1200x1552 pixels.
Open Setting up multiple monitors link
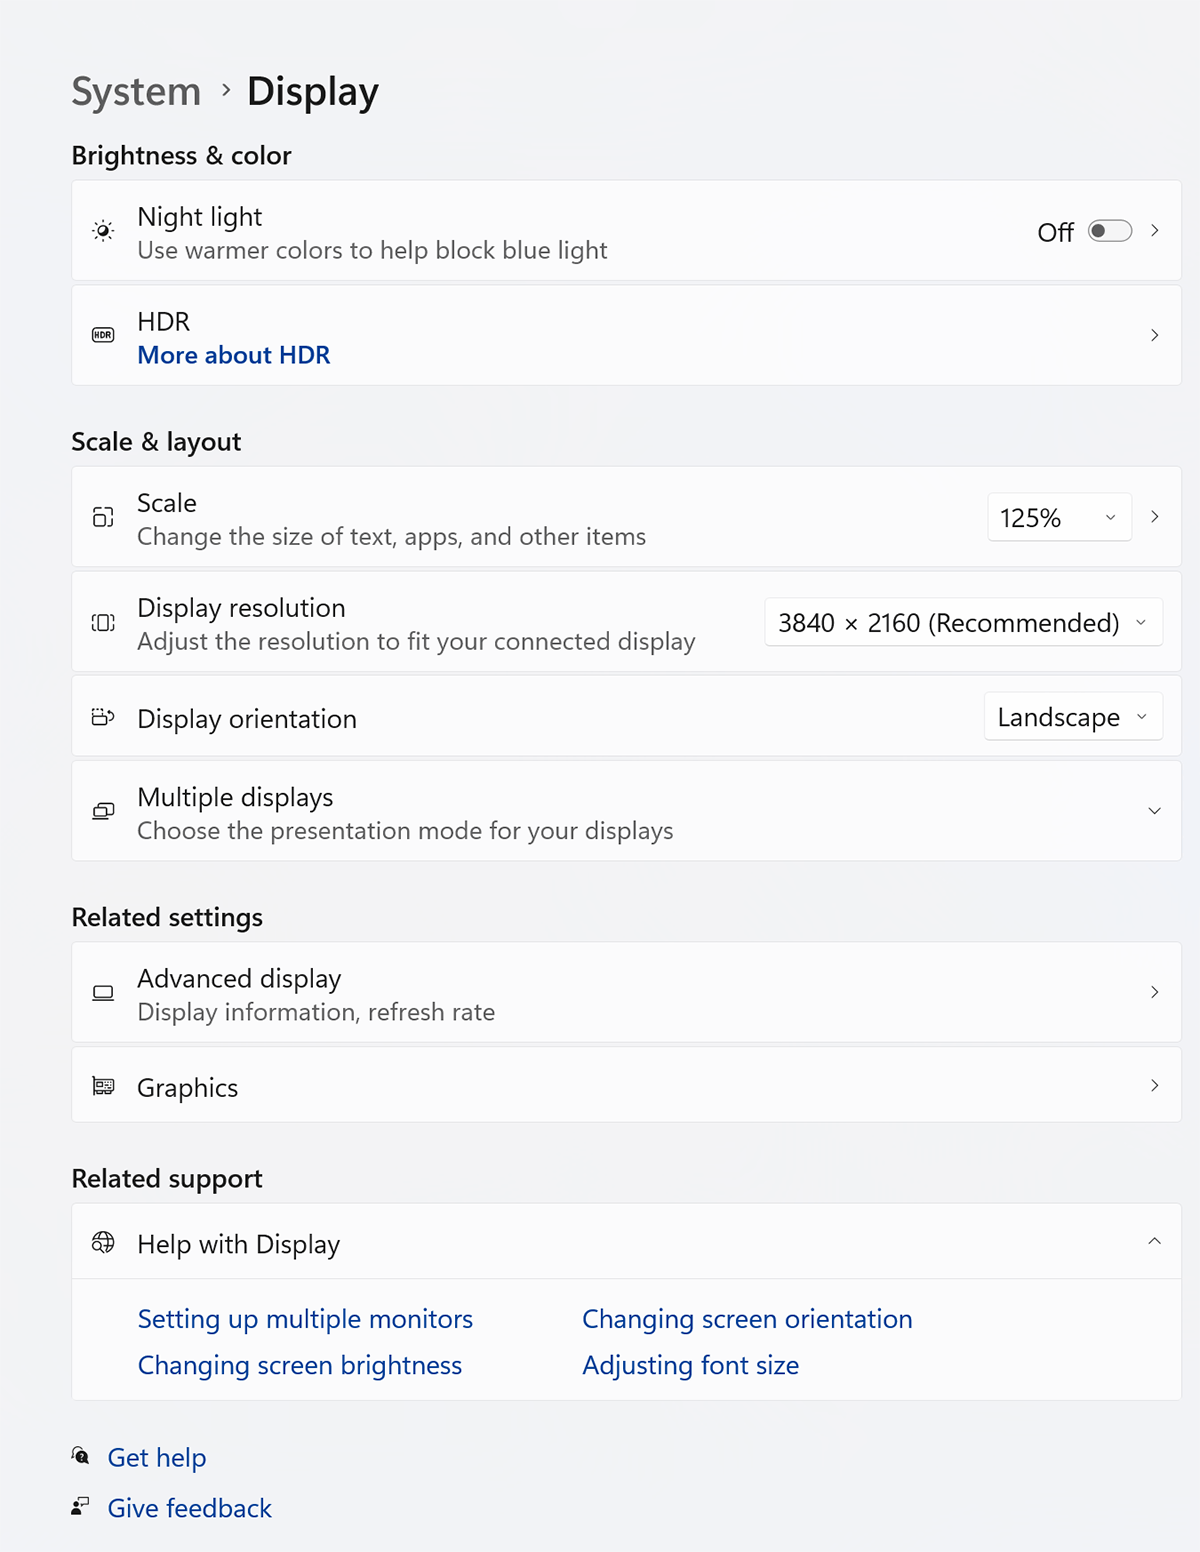click(305, 1319)
